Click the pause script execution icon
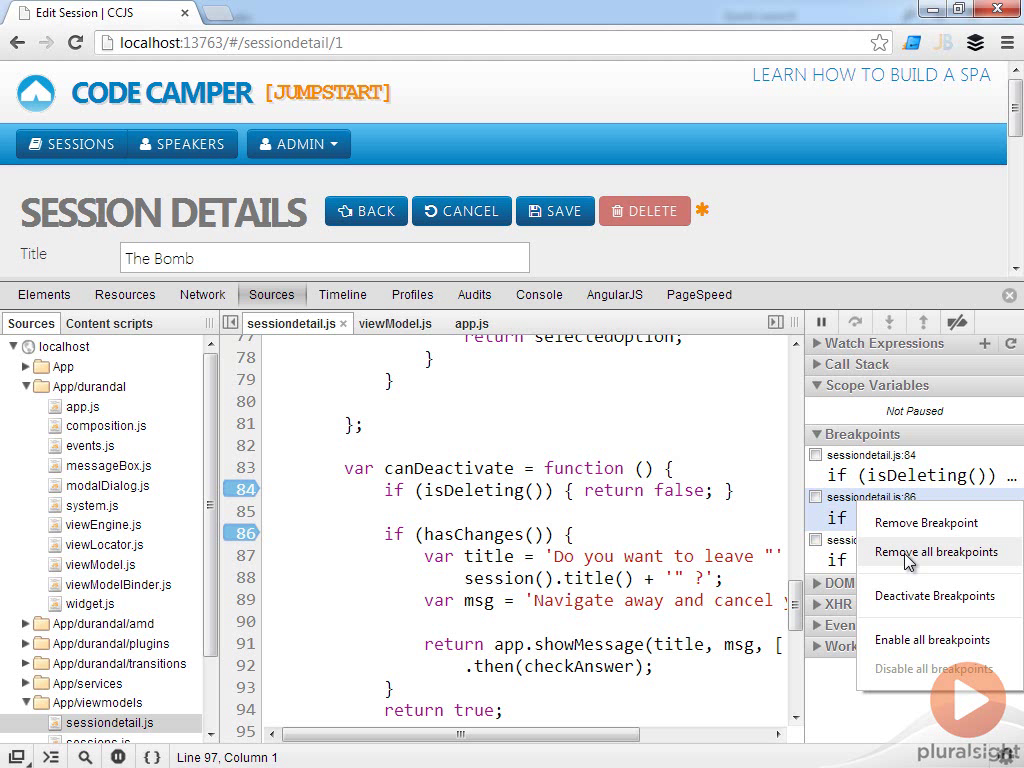 pyautogui.click(x=822, y=322)
